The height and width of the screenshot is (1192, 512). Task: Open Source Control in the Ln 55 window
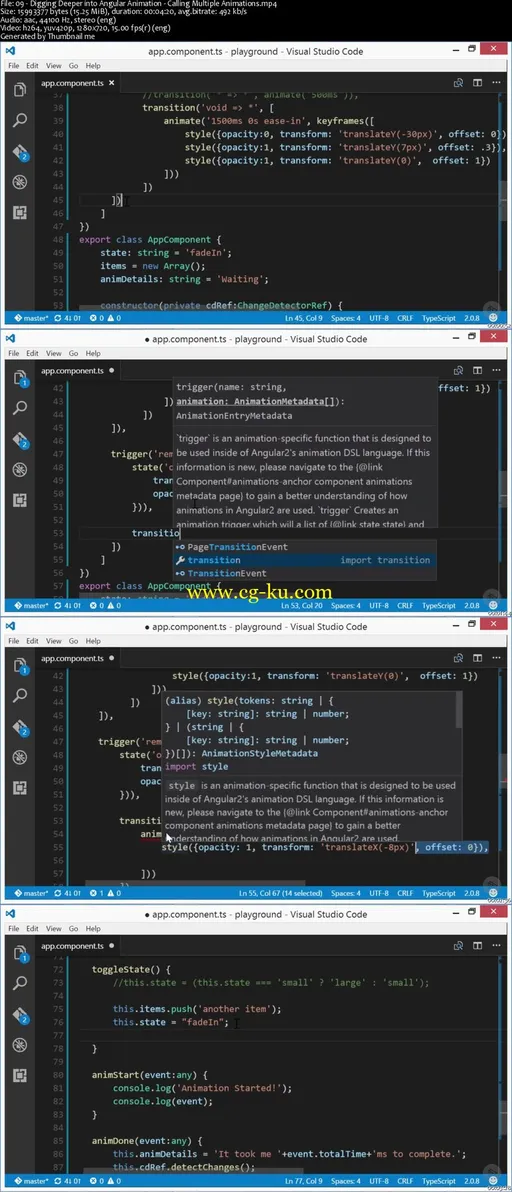pos(20,726)
